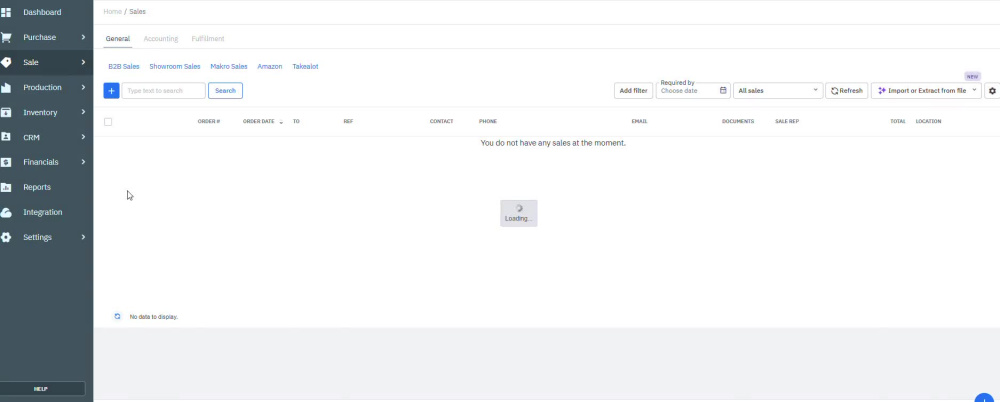Click the table settings gear icon
The image size is (1000, 402).
point(992,91)
